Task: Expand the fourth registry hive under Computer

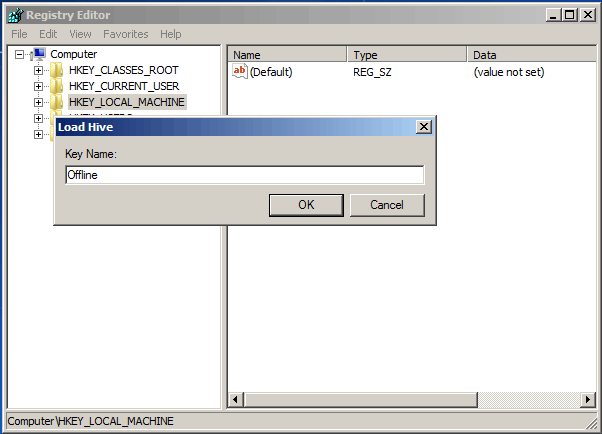Action: (x=38, y=118)
